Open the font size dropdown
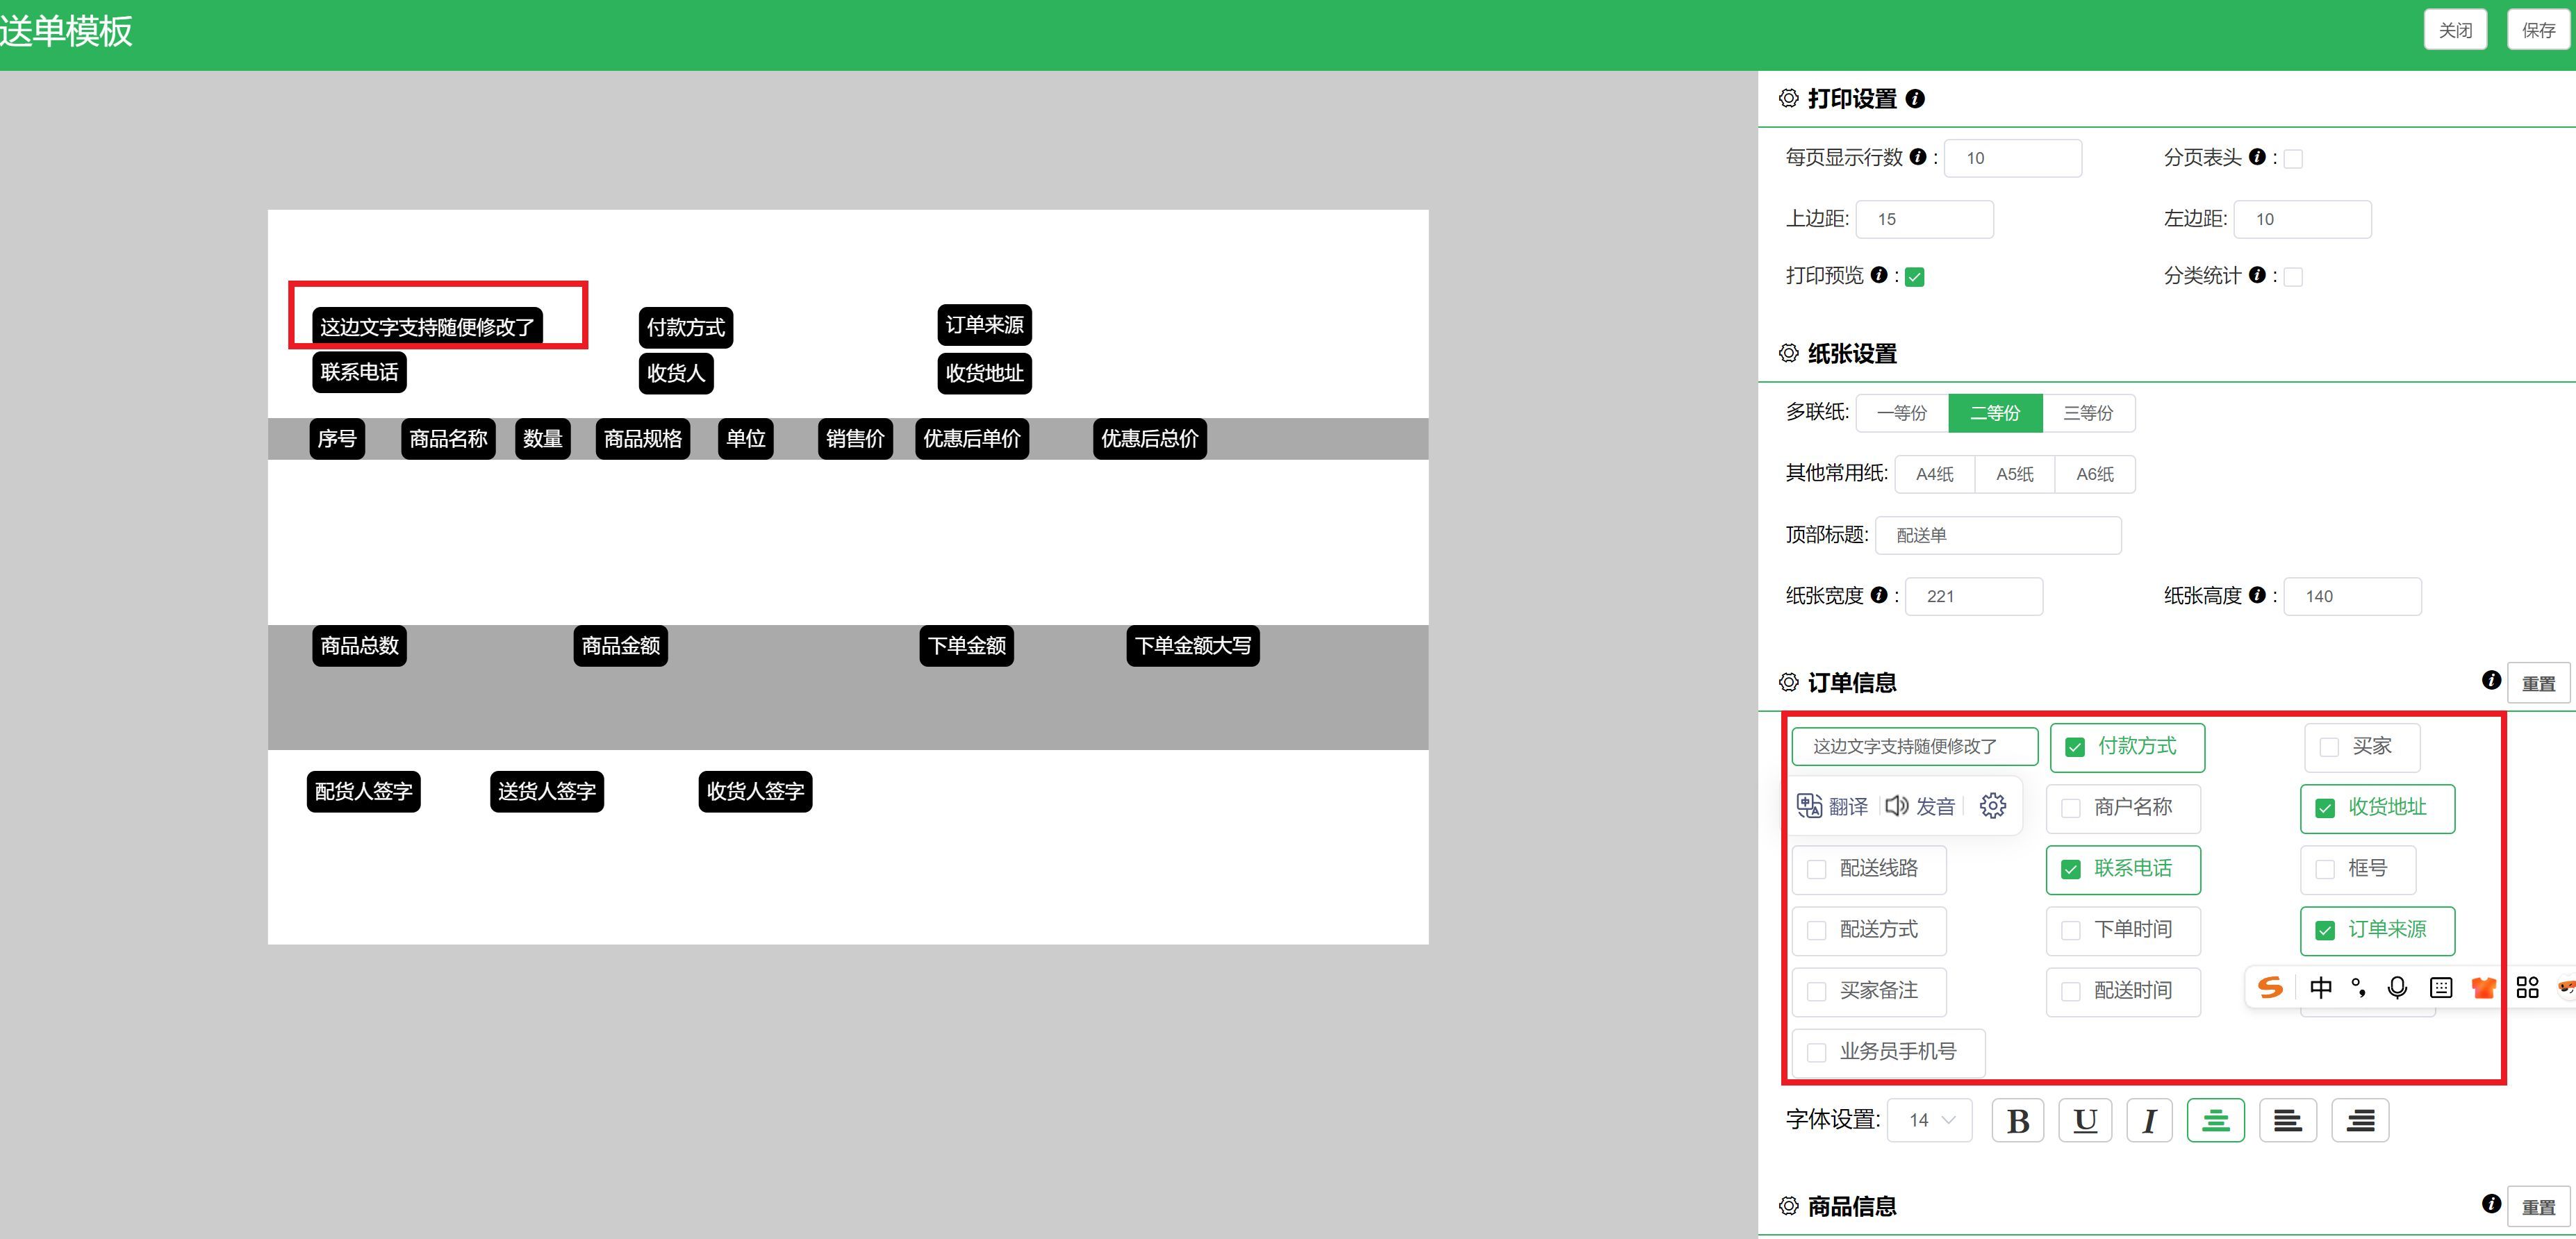Viewport: 2576px width, 1239px height. 1930,1120
